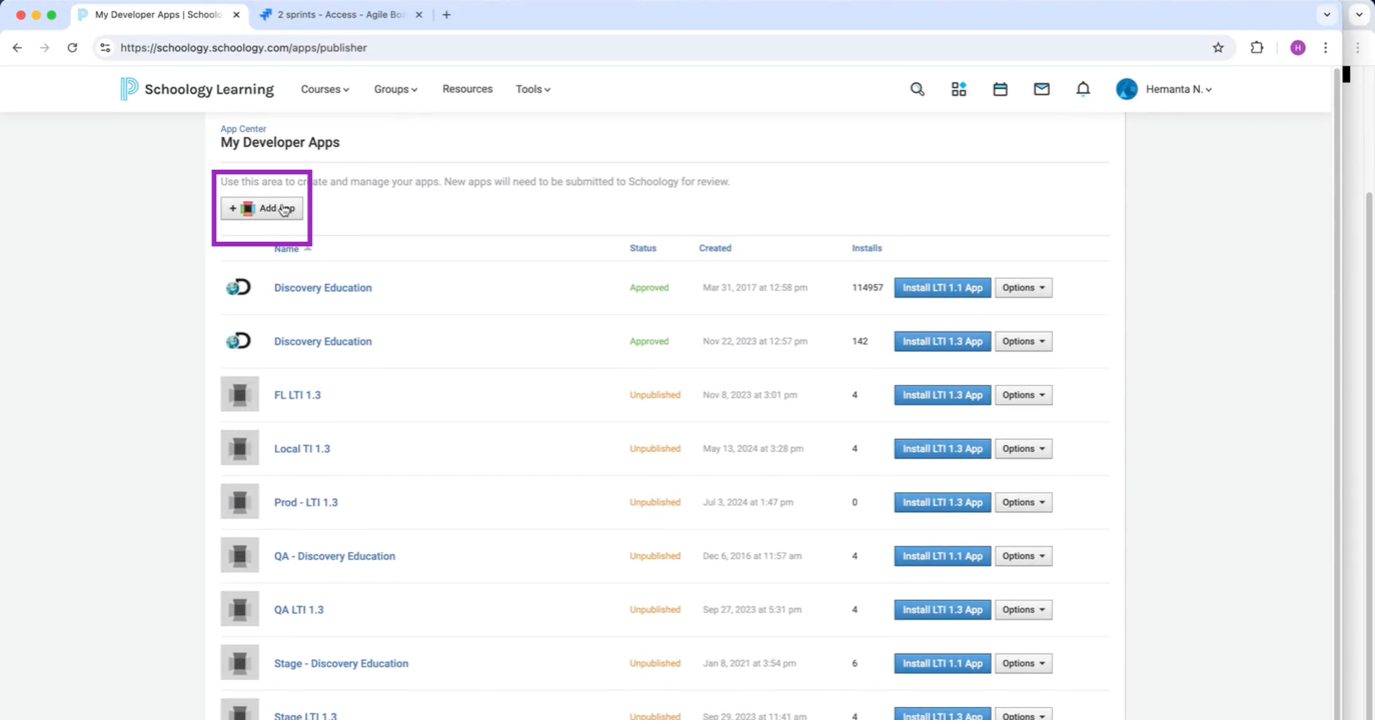This screenshot has height=724, width=1375.
Task: Open the Resources menu item
Action: point(467,89)
